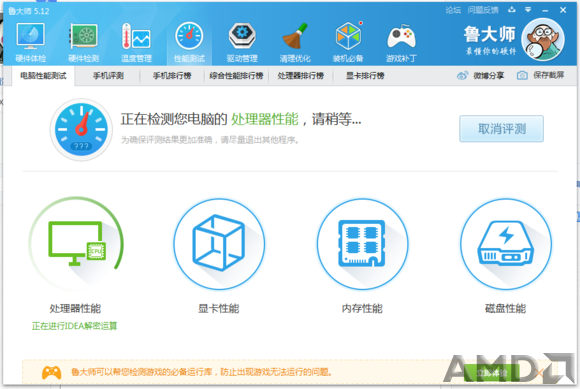This screenshot has height=389, width=580.
Task: Select the 磁盘性能 disk drive icon
Action: 505,244
